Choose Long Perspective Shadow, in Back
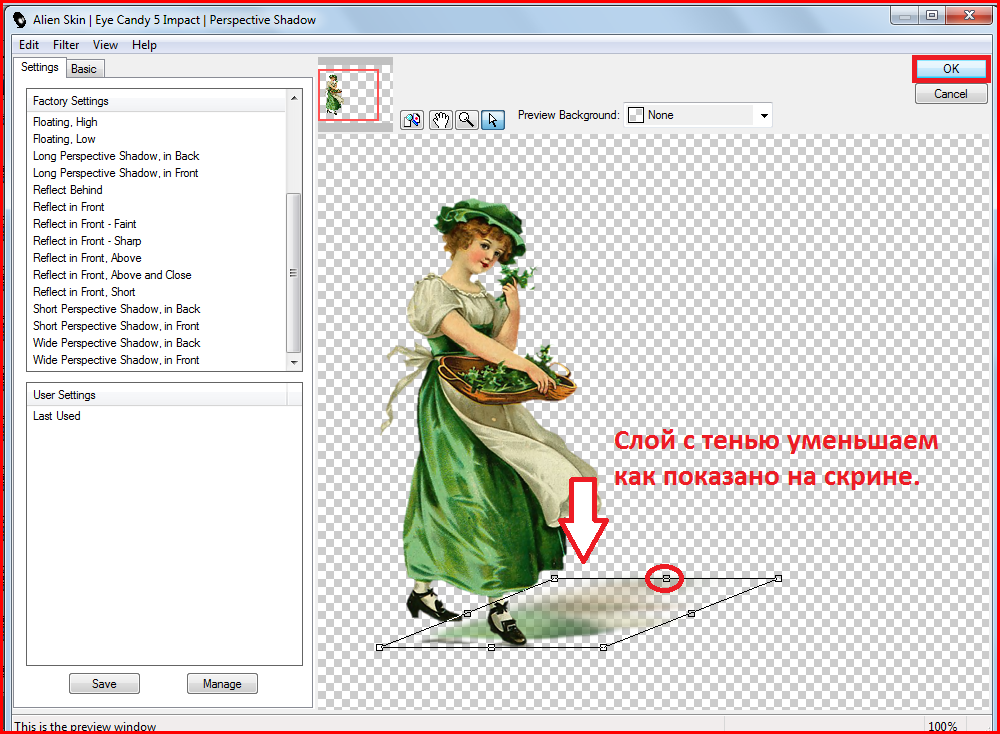The height and width of the screenshot is (734, 1000). (x=116, y=156)
